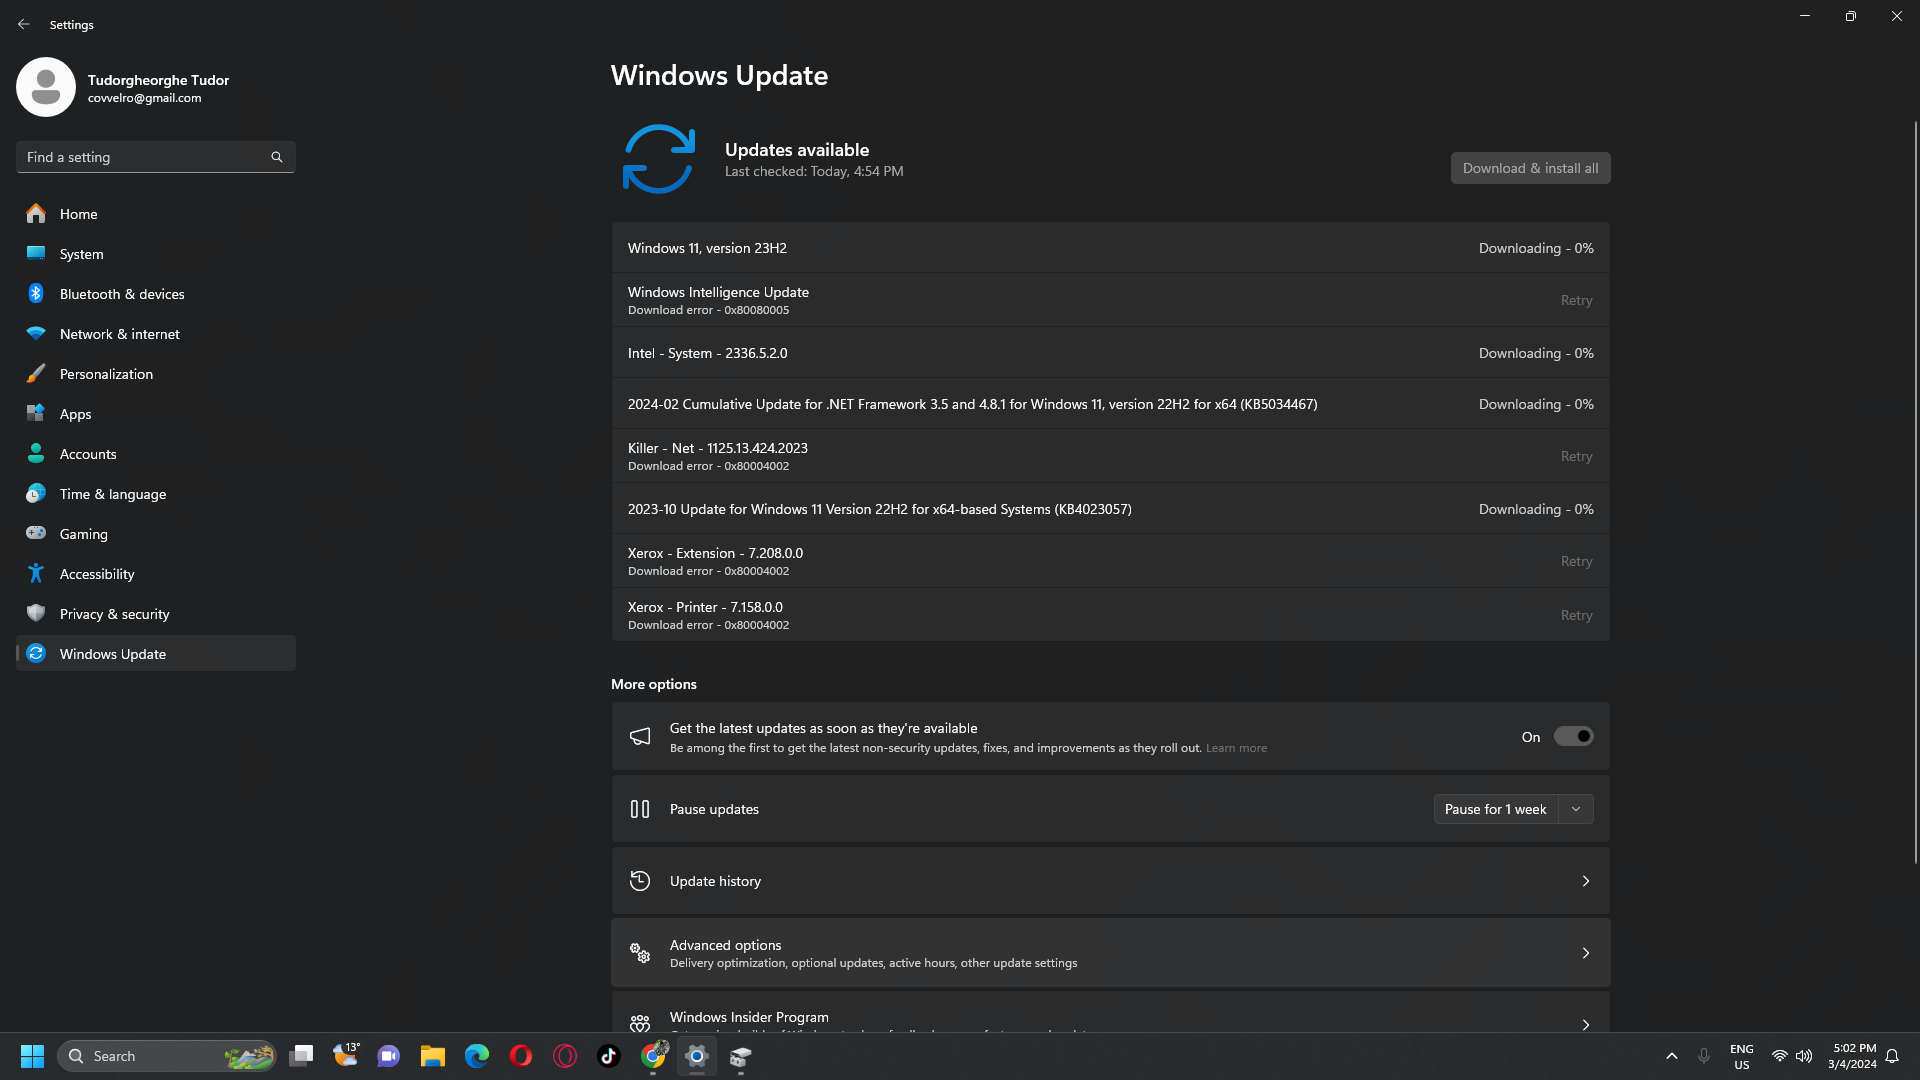Click the Find a setting search field
Screen dimensions: 1920x1080
[x=155, y=156]
